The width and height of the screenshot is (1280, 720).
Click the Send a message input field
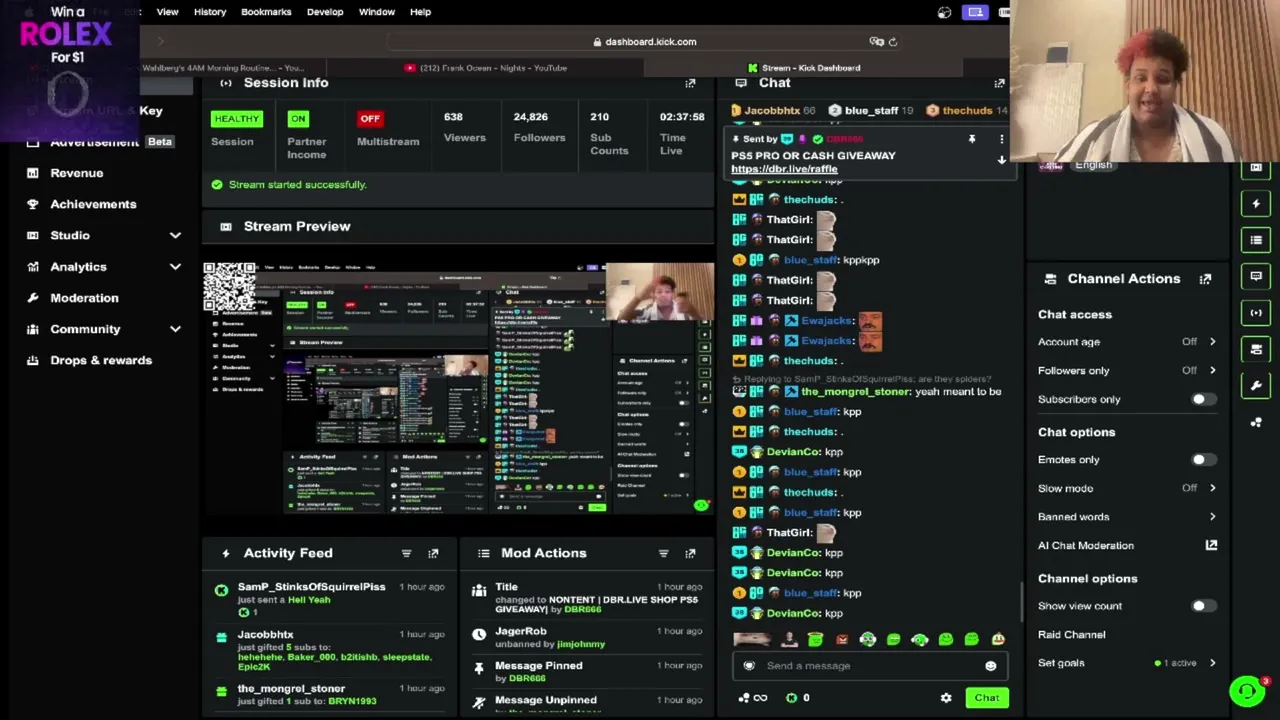point(871,666)
